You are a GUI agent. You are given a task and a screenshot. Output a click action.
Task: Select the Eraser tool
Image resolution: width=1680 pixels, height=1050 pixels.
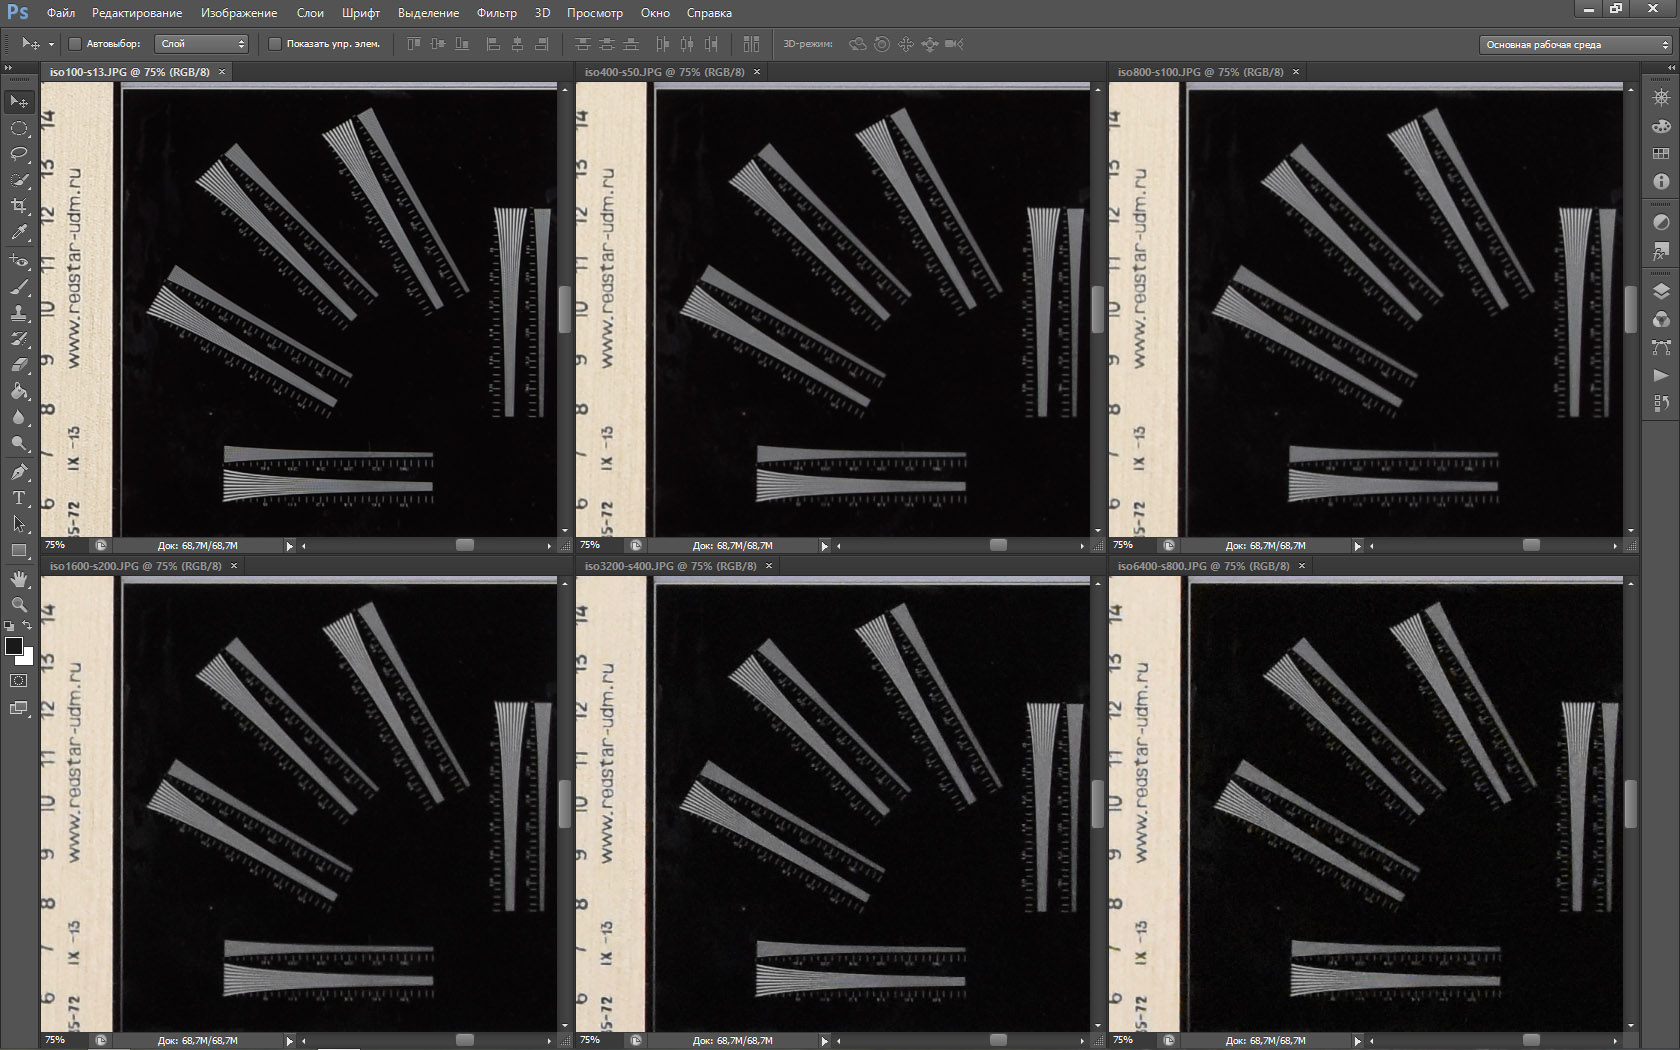(19, 364)
